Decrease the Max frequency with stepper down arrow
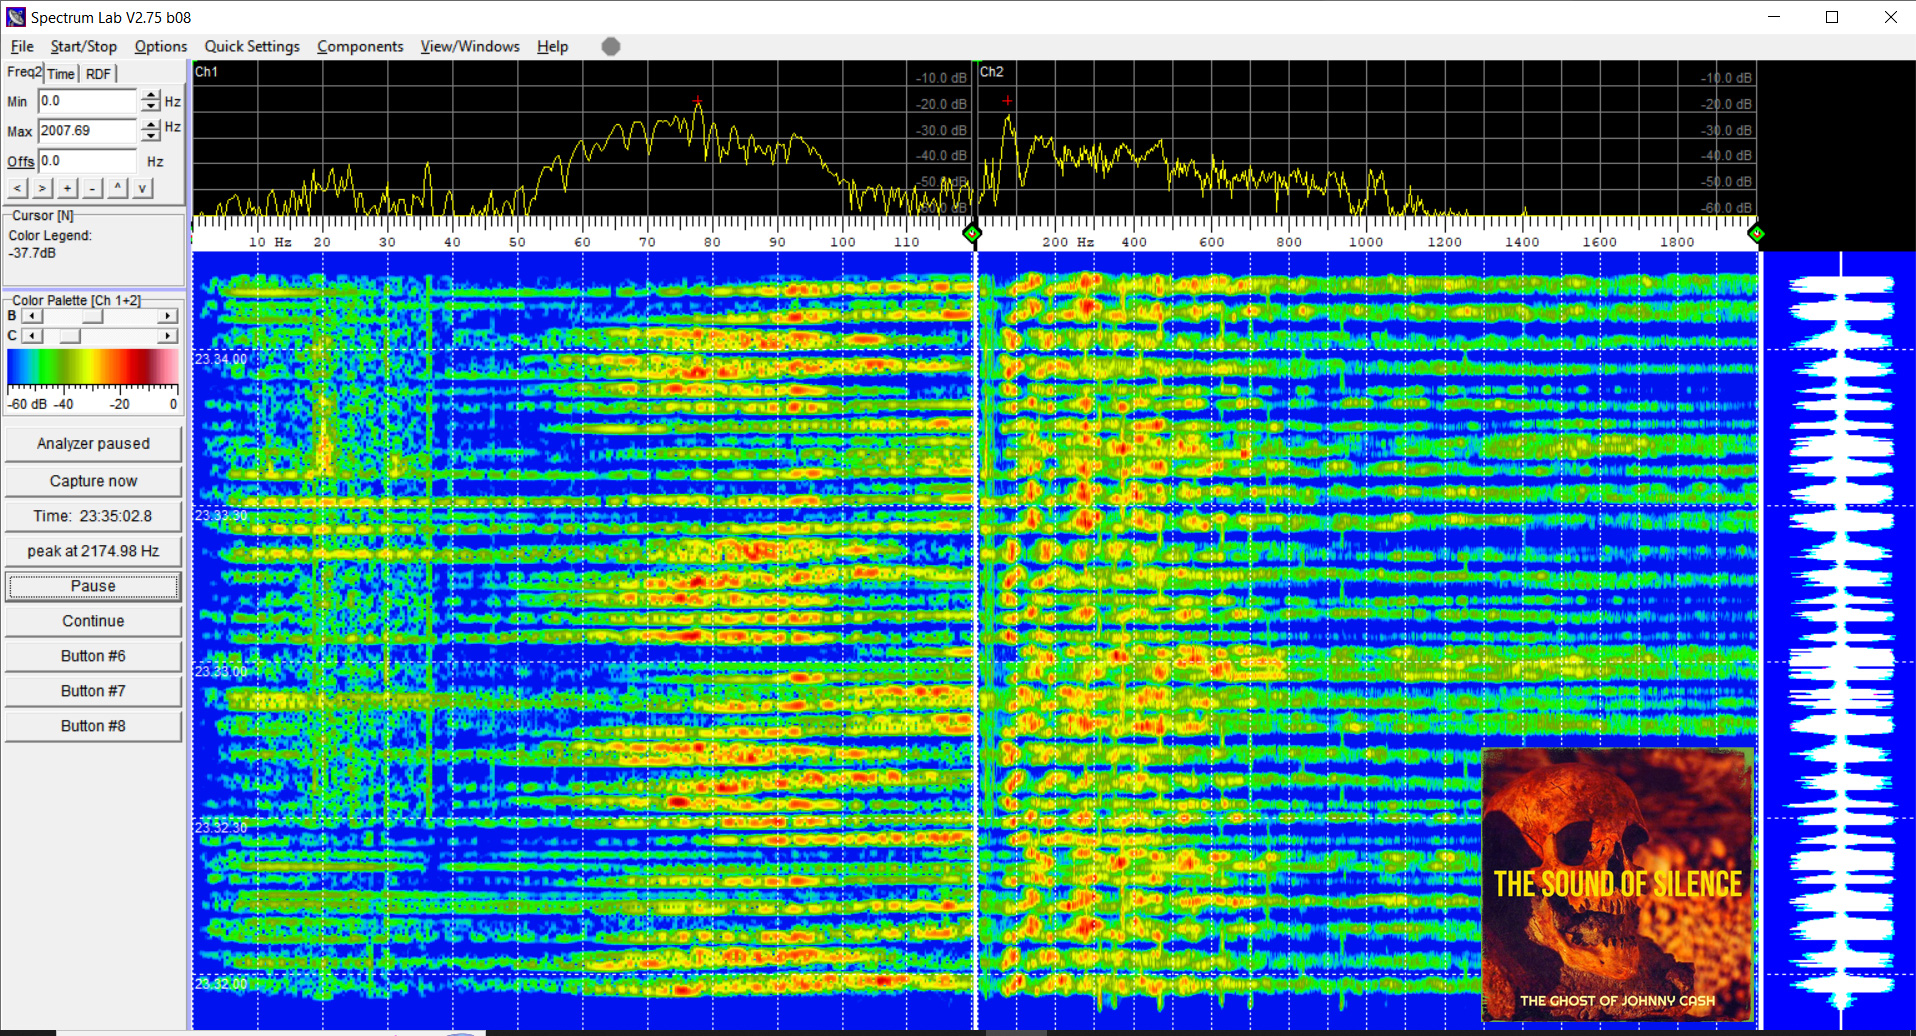 [151, 136]
